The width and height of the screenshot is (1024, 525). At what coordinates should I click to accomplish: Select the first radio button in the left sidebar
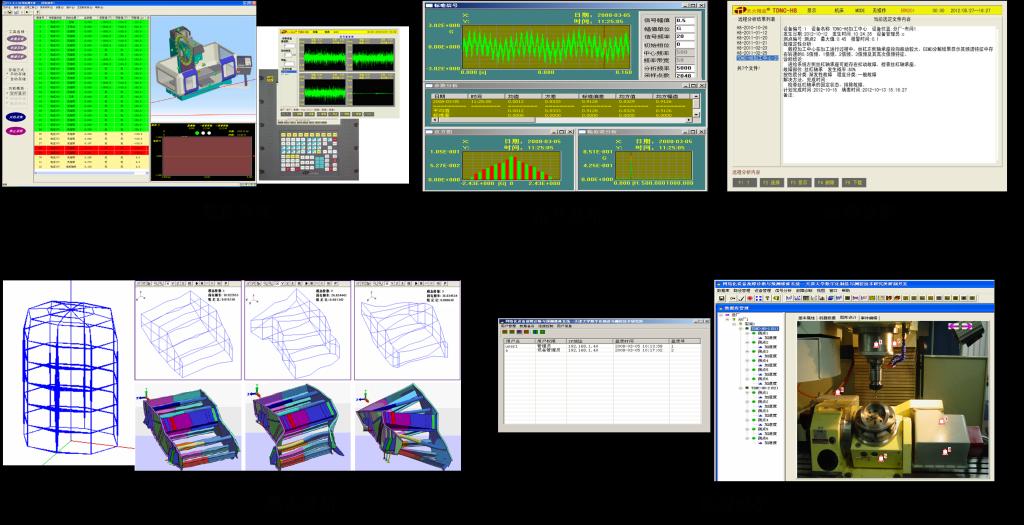point(8,73)
